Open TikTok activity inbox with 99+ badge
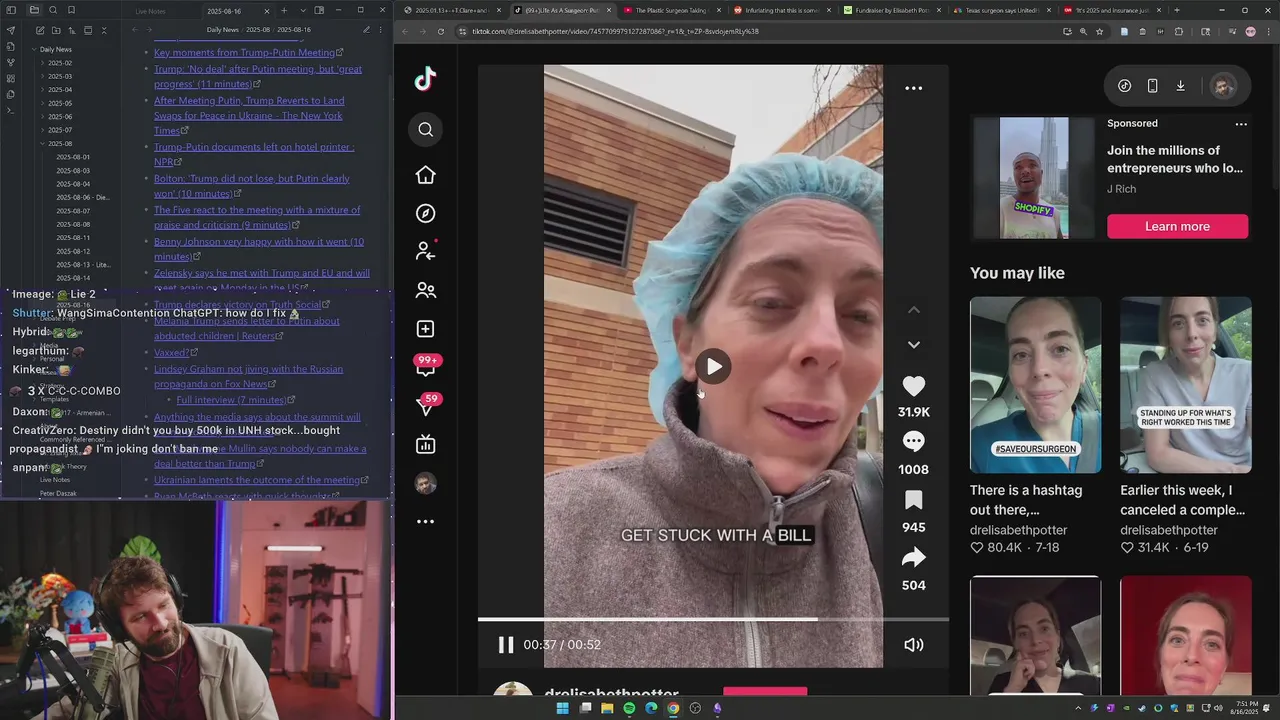Image resolution: width=1280 pixels, height=720 pixels. click(426, 366)
